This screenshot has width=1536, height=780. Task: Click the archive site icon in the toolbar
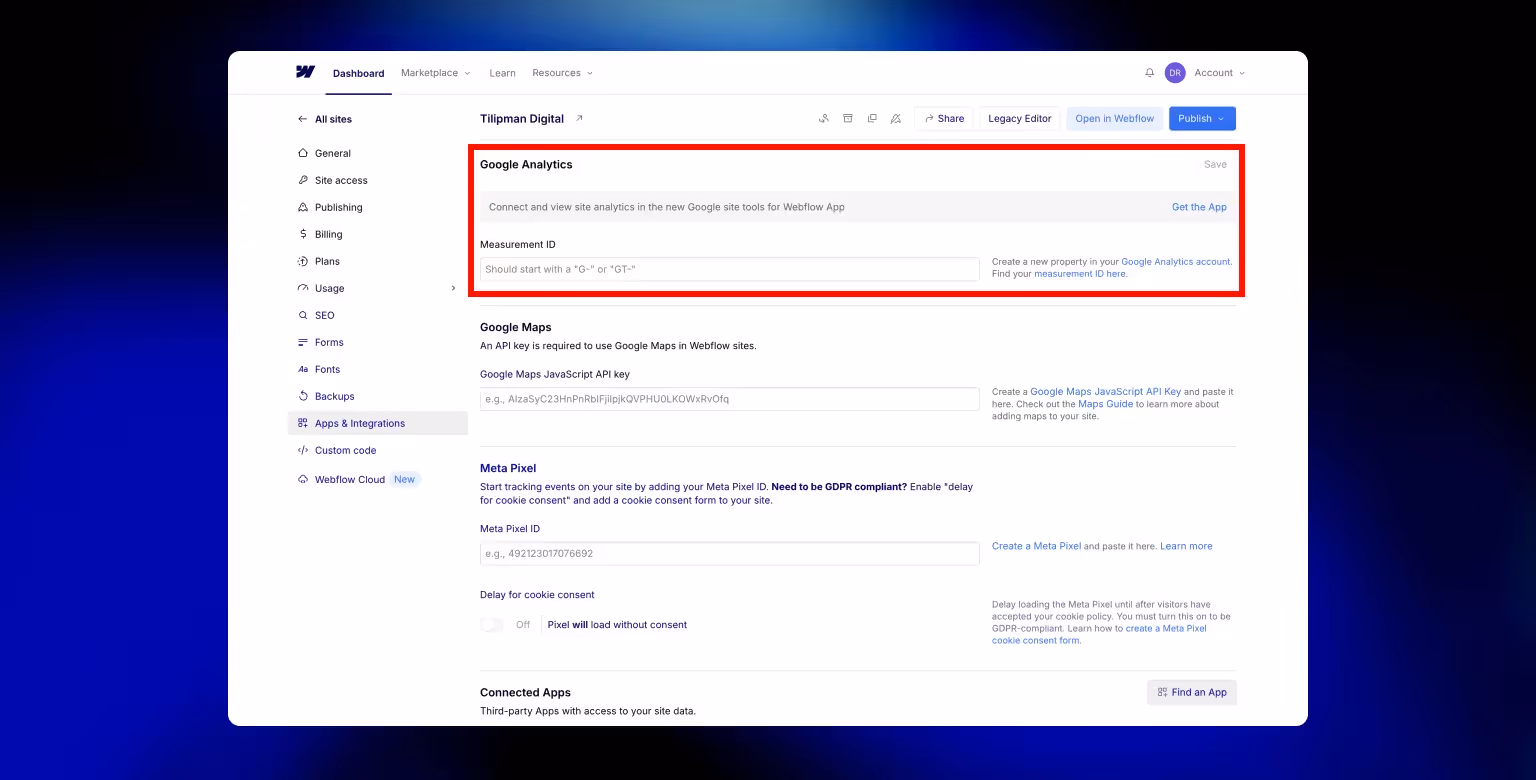847,118
